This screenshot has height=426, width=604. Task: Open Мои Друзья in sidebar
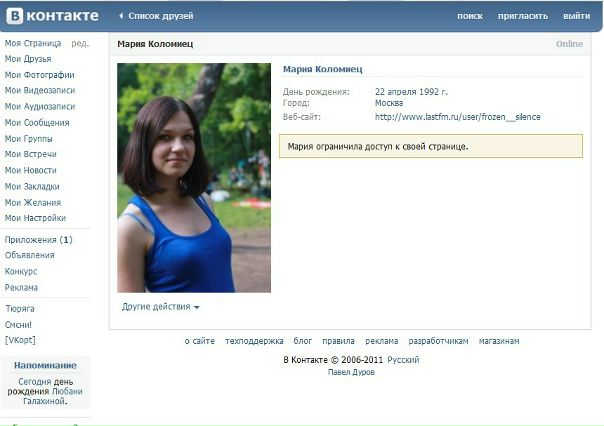point(28,59)
